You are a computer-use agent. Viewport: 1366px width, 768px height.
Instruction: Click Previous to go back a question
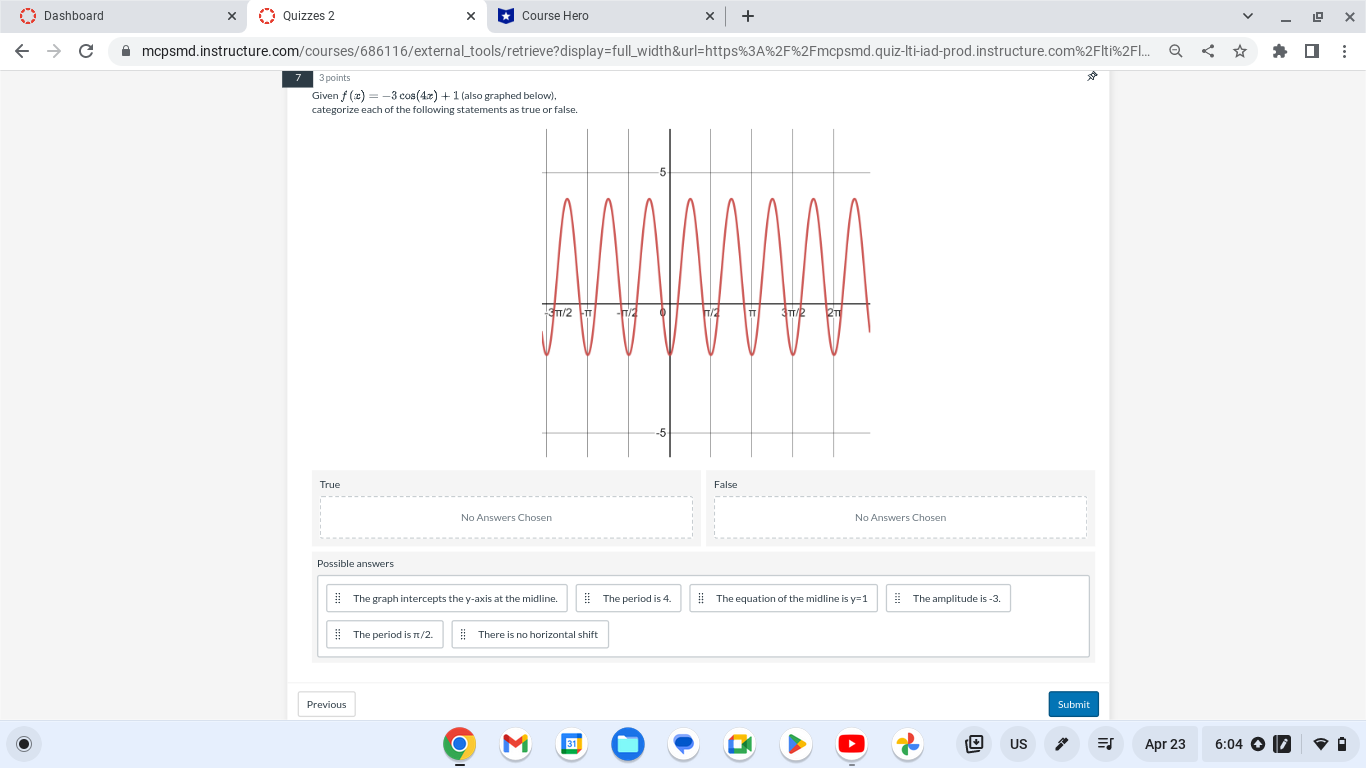coord(326,704)
